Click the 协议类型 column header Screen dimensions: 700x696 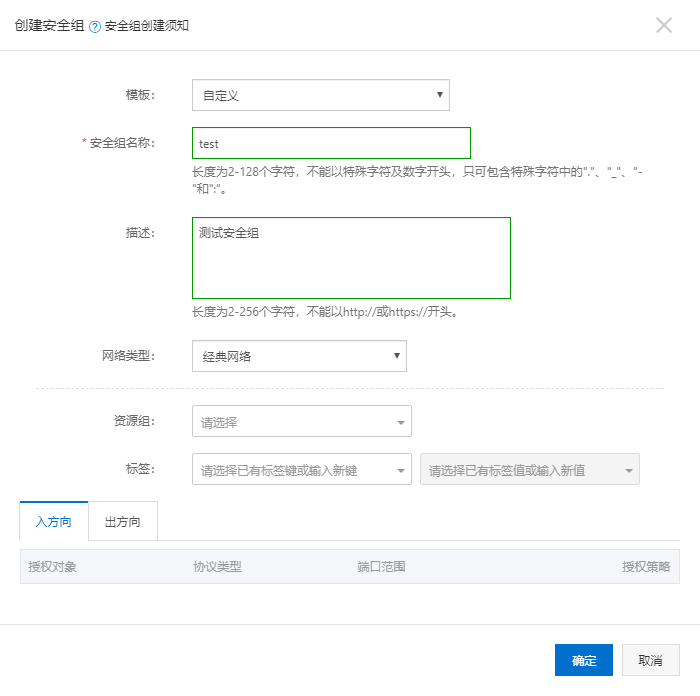click(x=217, y=567)
